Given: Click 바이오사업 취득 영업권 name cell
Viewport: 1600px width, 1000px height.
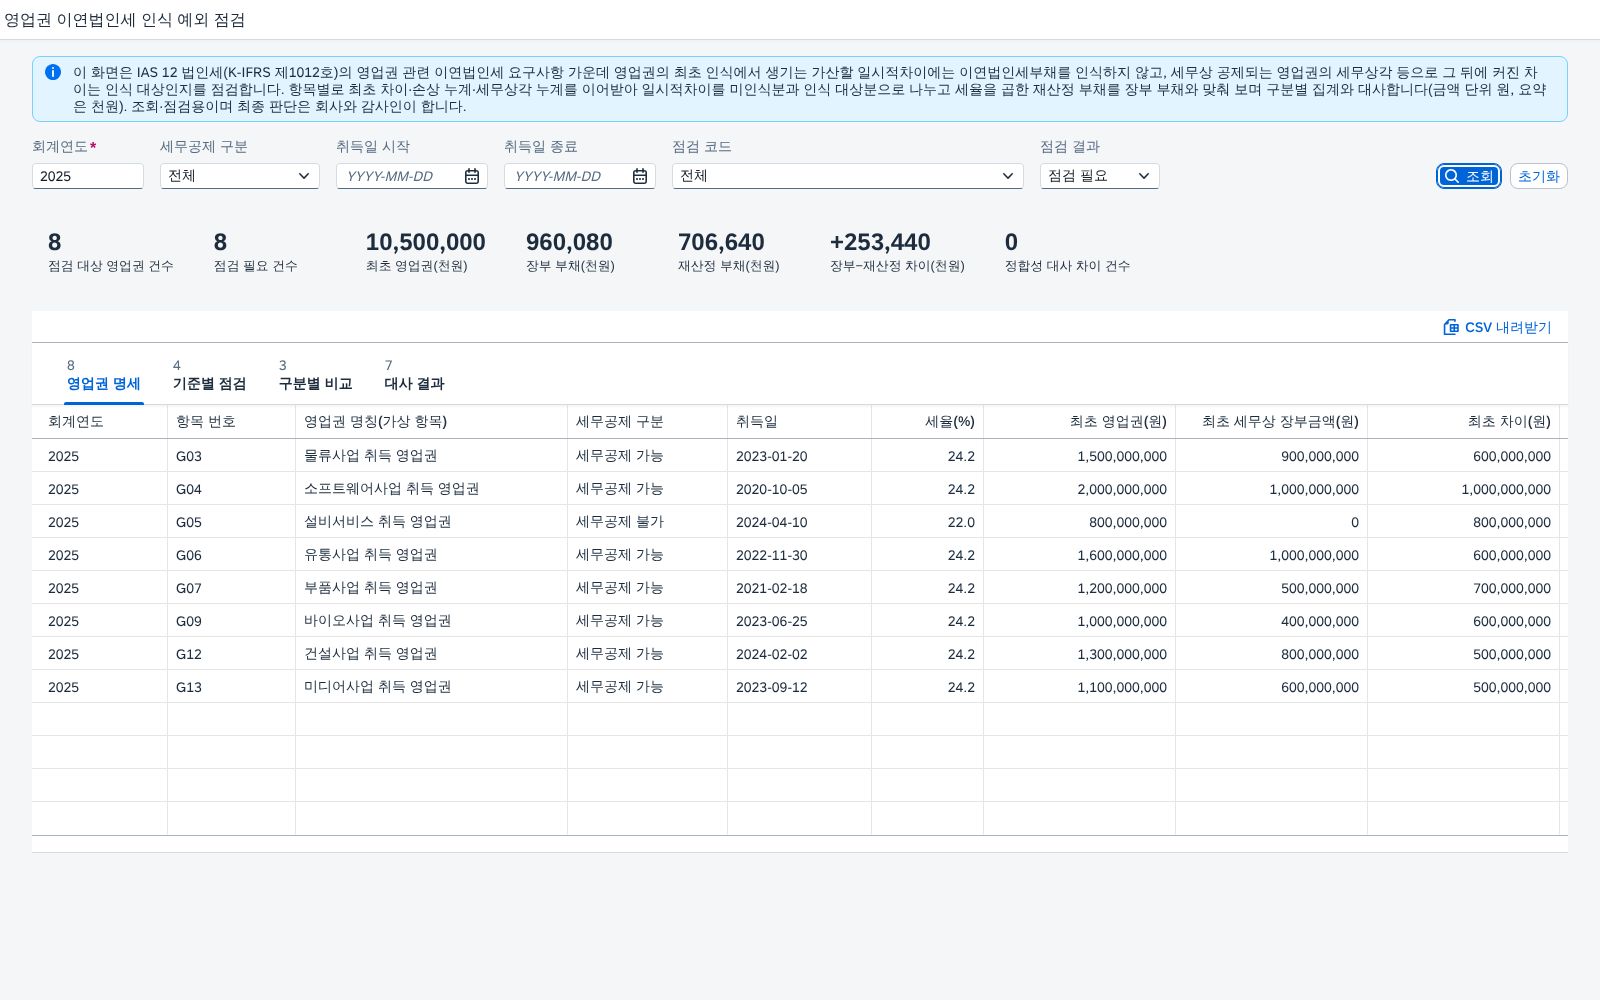Looking at the screenshot, I should click(432, 621).
